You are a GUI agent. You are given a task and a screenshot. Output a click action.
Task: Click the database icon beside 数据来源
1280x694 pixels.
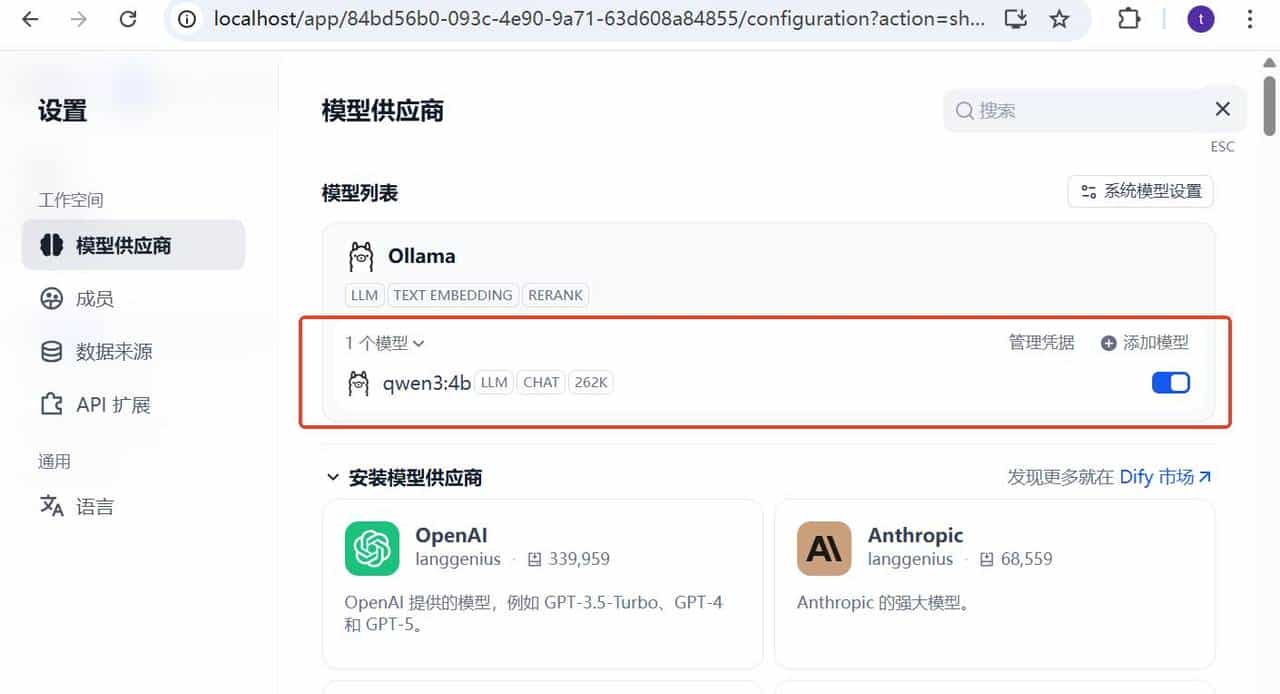click(51, 351)
